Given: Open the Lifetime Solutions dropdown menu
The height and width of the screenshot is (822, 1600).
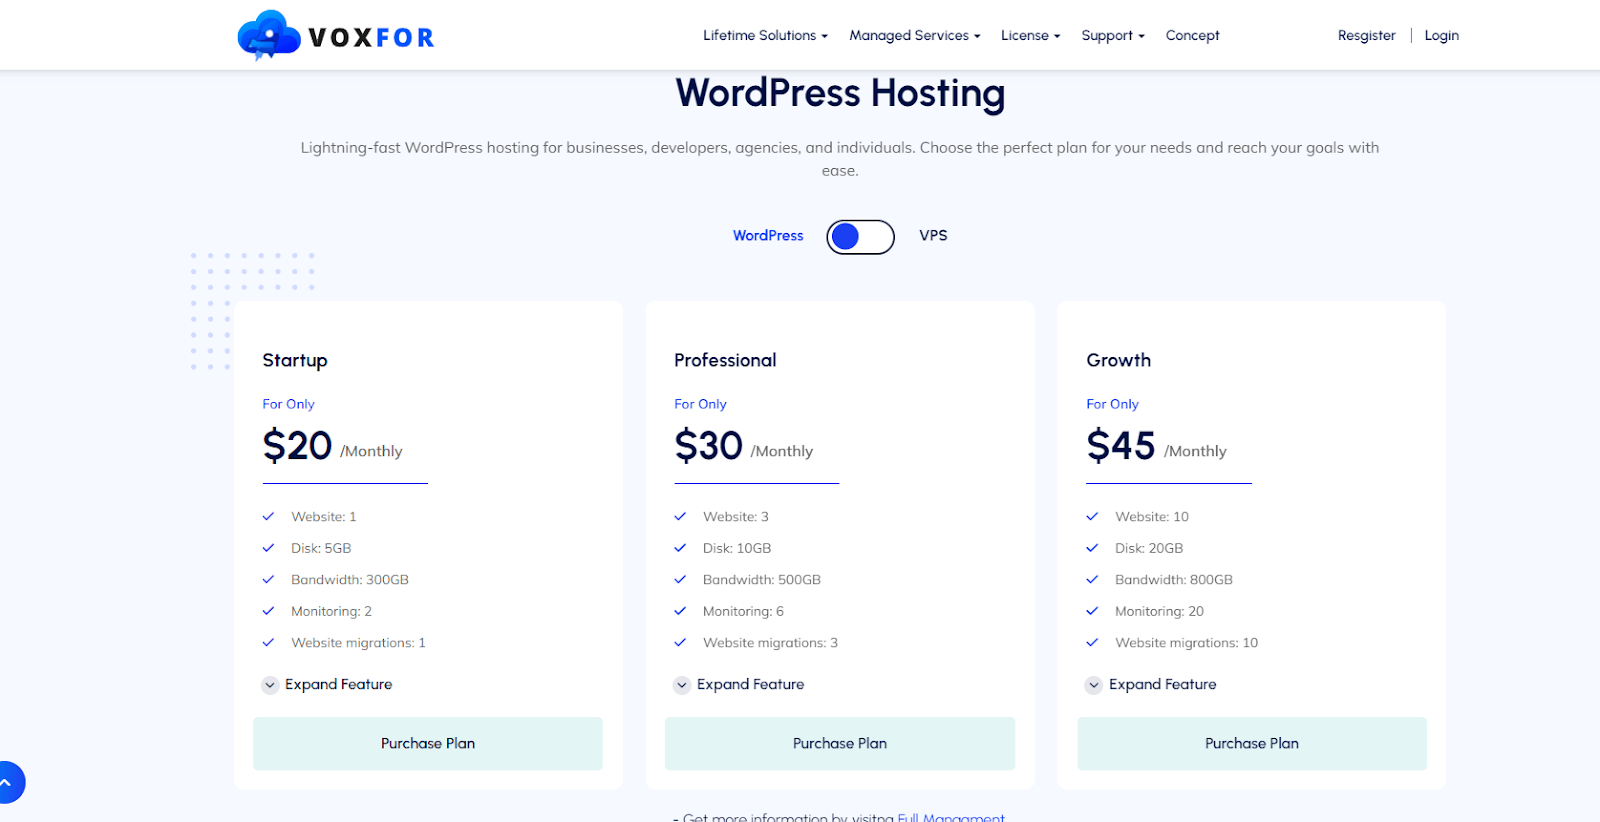Looking at the screenshot, I should pos(765,36).
